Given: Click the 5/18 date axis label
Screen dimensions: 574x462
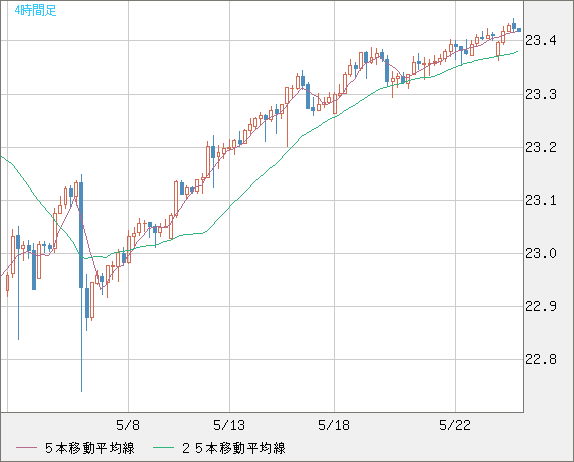Looking at the screenshot, I should pos(334,425).
